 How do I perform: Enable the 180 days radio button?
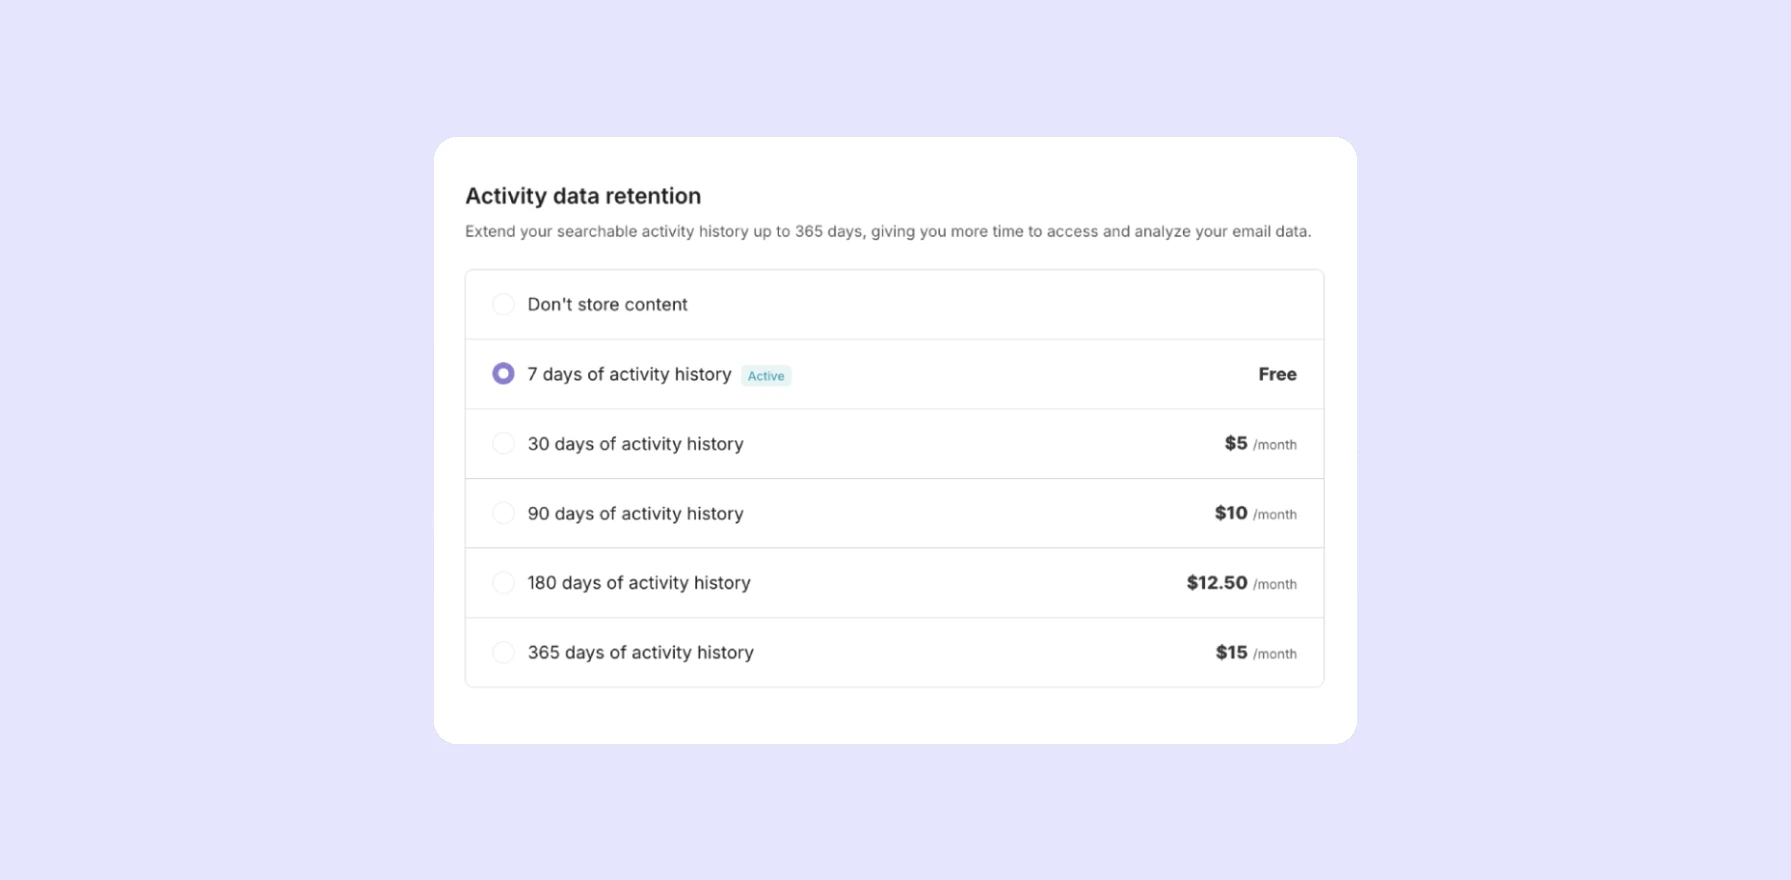click(503, 583)
